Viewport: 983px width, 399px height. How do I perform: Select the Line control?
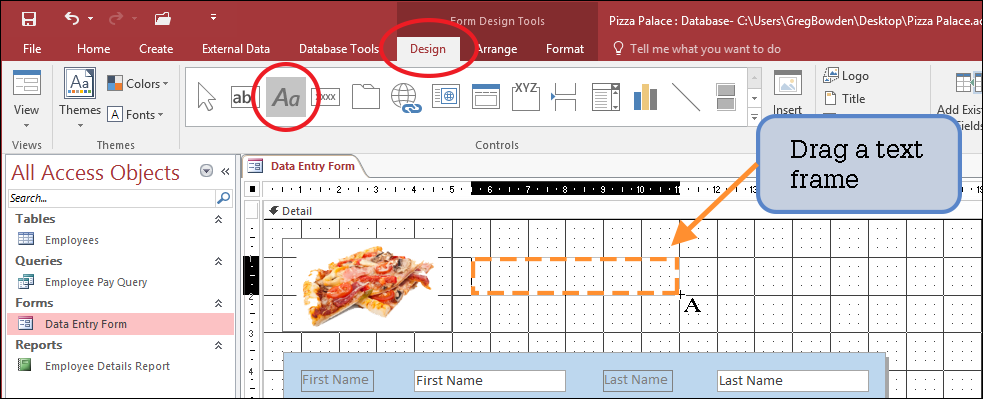pyautogui.click(x=686, y=97)
